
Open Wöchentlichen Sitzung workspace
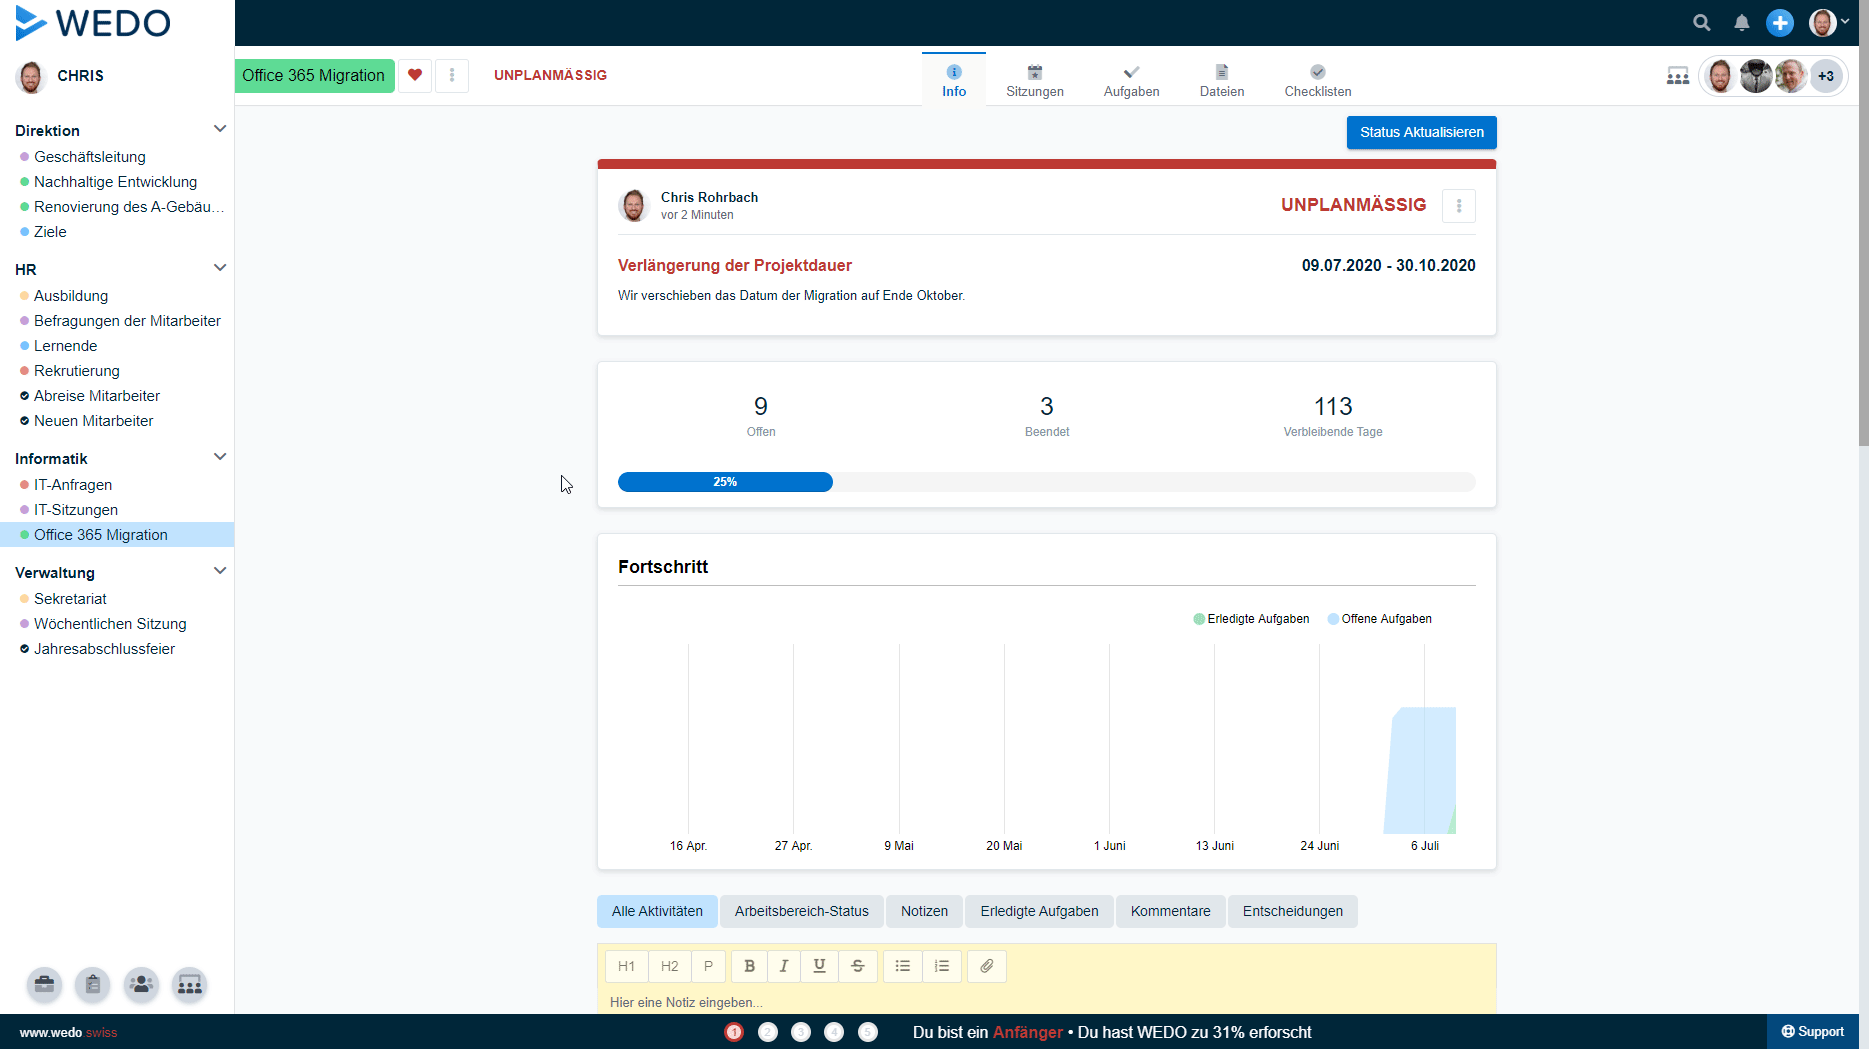[110, 624]
